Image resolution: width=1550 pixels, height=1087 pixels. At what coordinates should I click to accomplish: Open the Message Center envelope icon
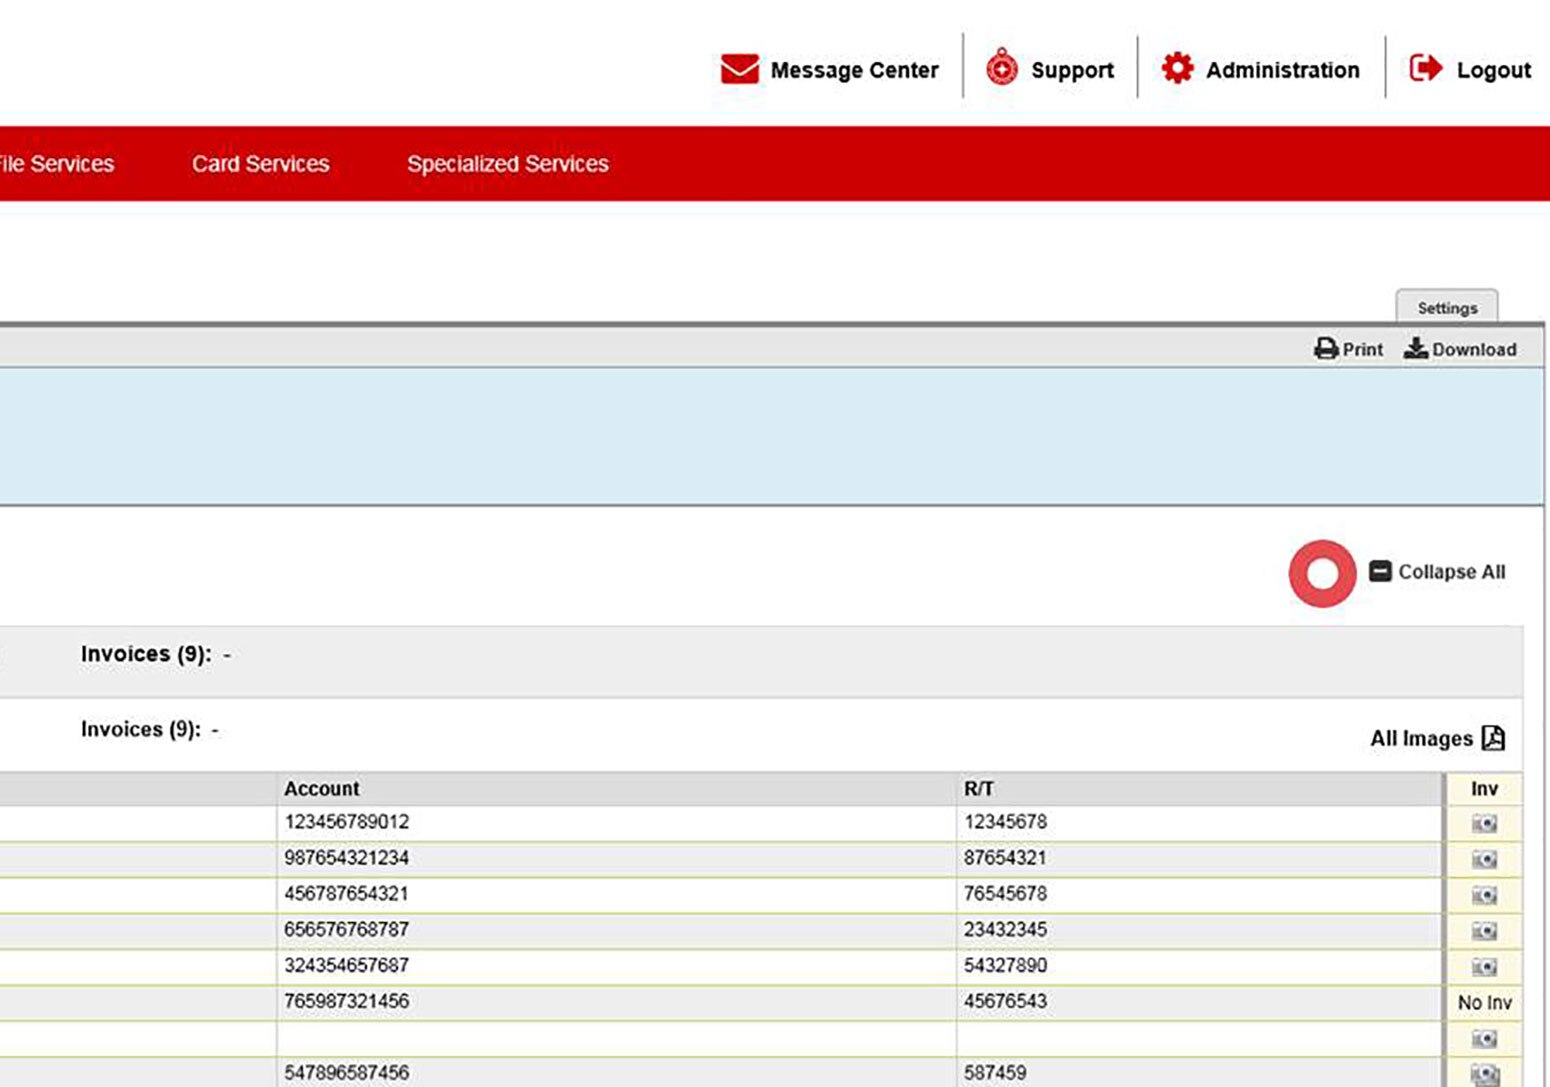[739, 69]
